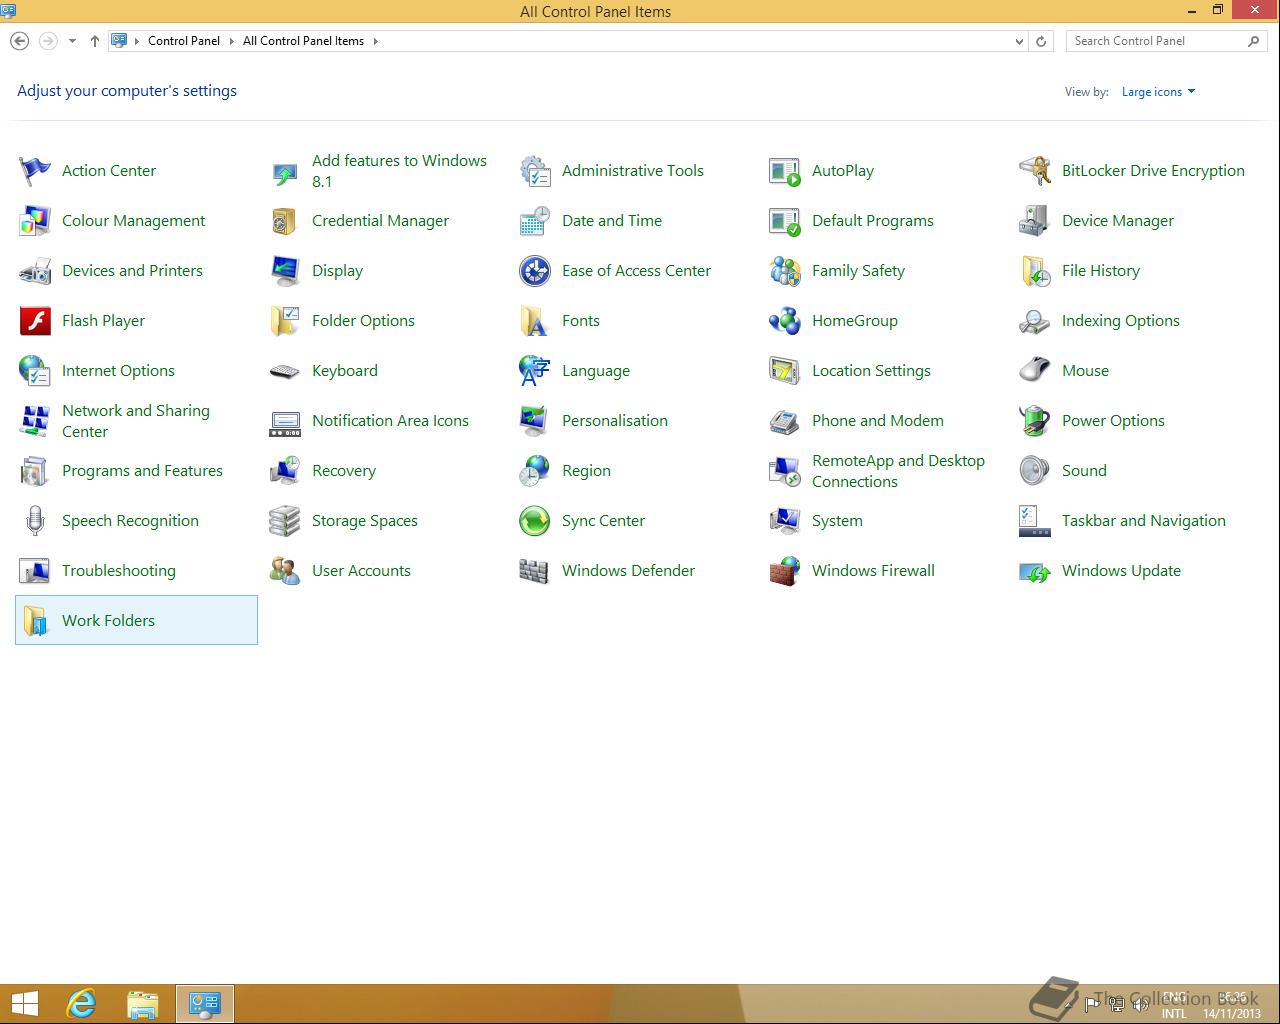
Task: Open the recent locations arrow dropdown
Action: [x=72, y=41]
